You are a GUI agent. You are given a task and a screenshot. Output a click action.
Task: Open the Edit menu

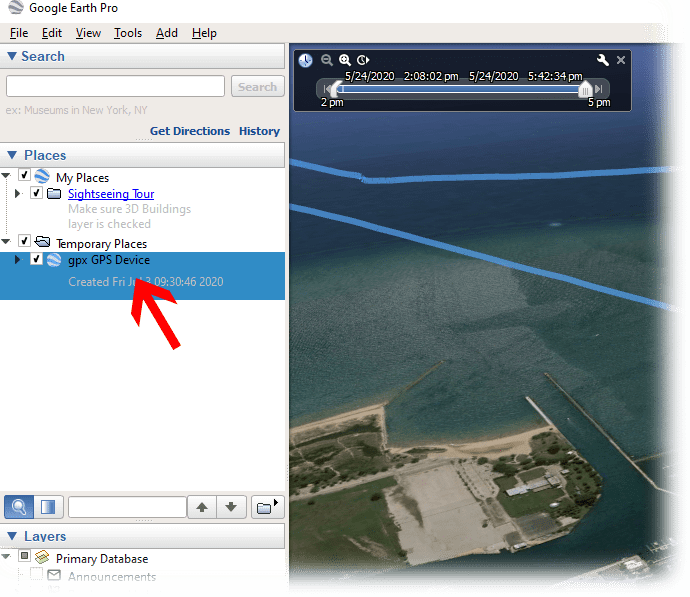click(52, 33)
